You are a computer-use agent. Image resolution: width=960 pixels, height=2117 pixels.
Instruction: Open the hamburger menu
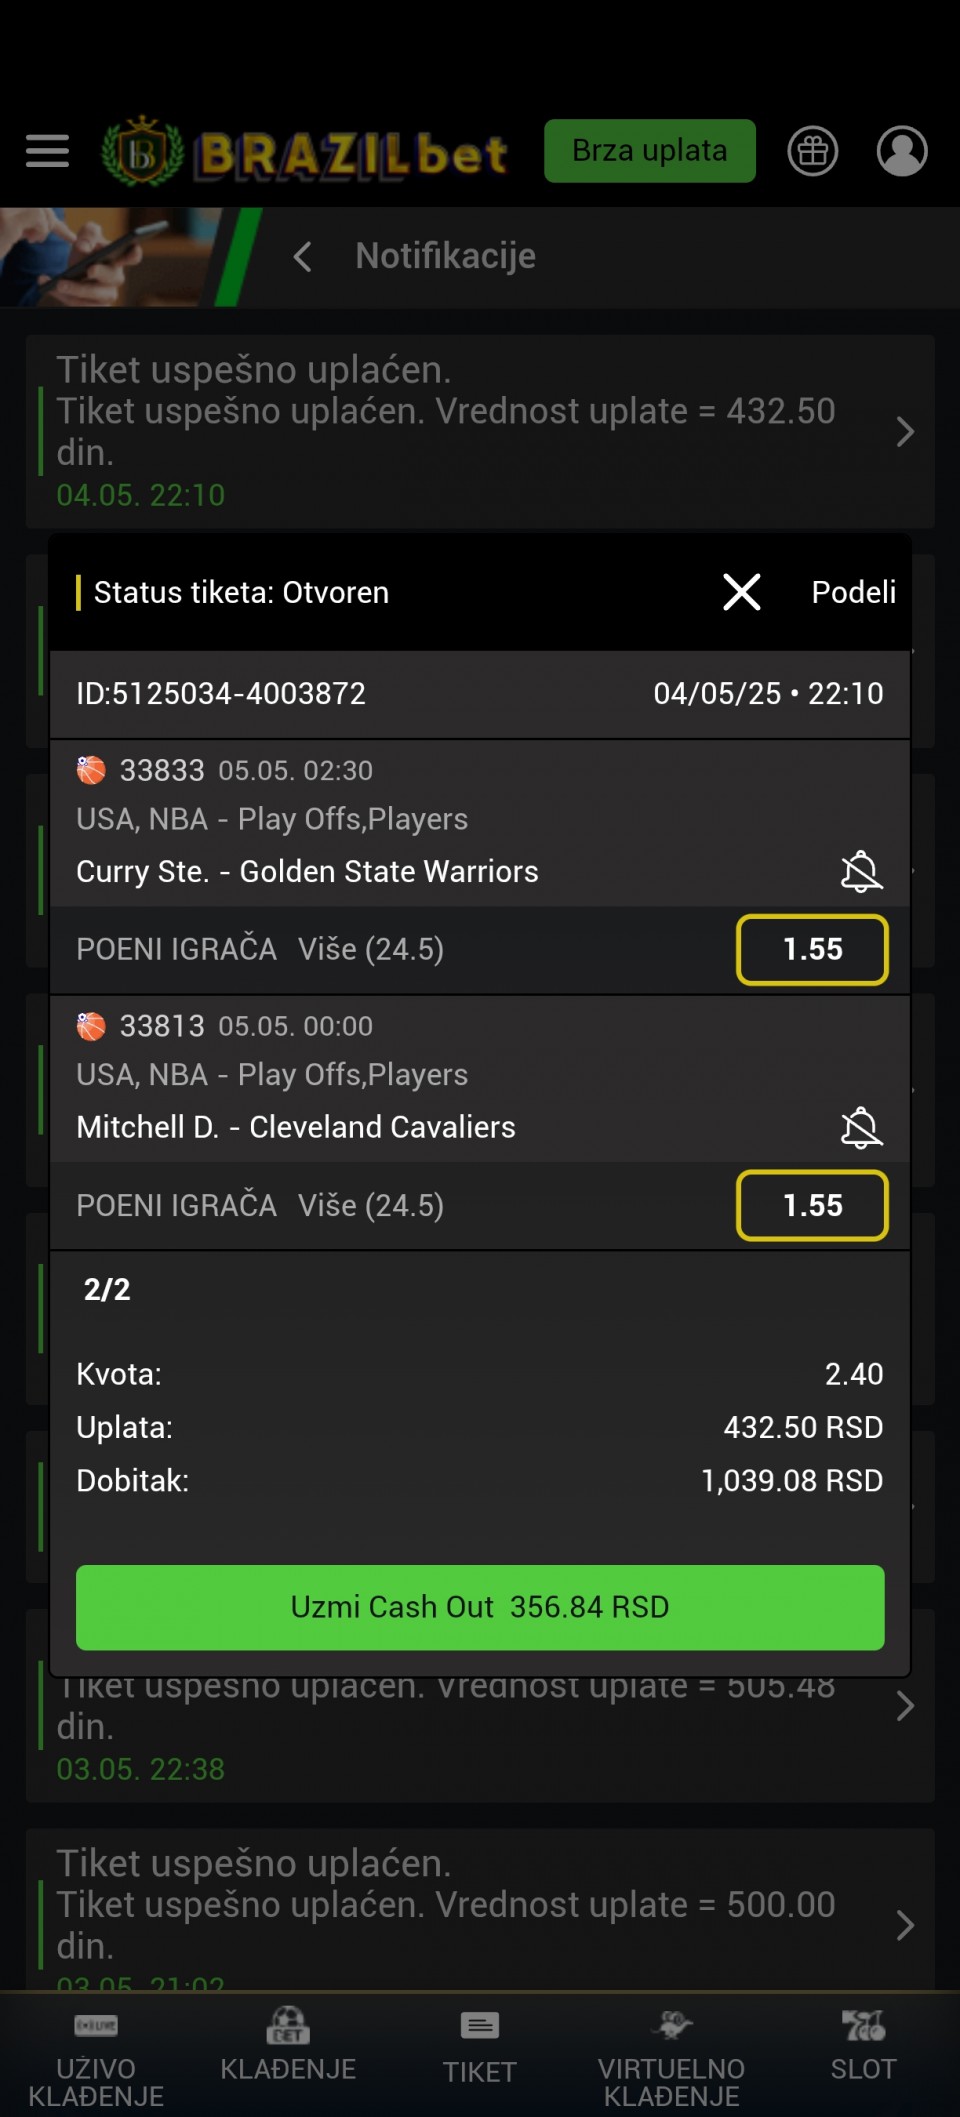click(47, 151)
